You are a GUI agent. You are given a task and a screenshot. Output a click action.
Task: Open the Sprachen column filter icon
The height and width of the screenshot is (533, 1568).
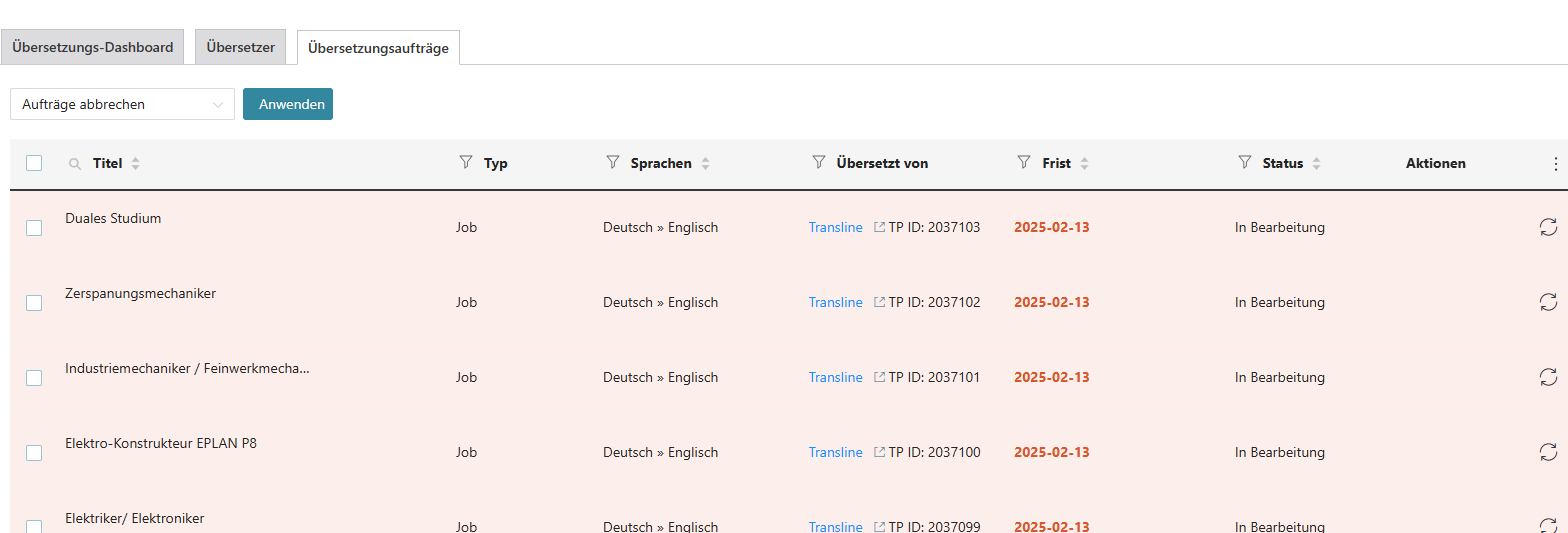613,162
